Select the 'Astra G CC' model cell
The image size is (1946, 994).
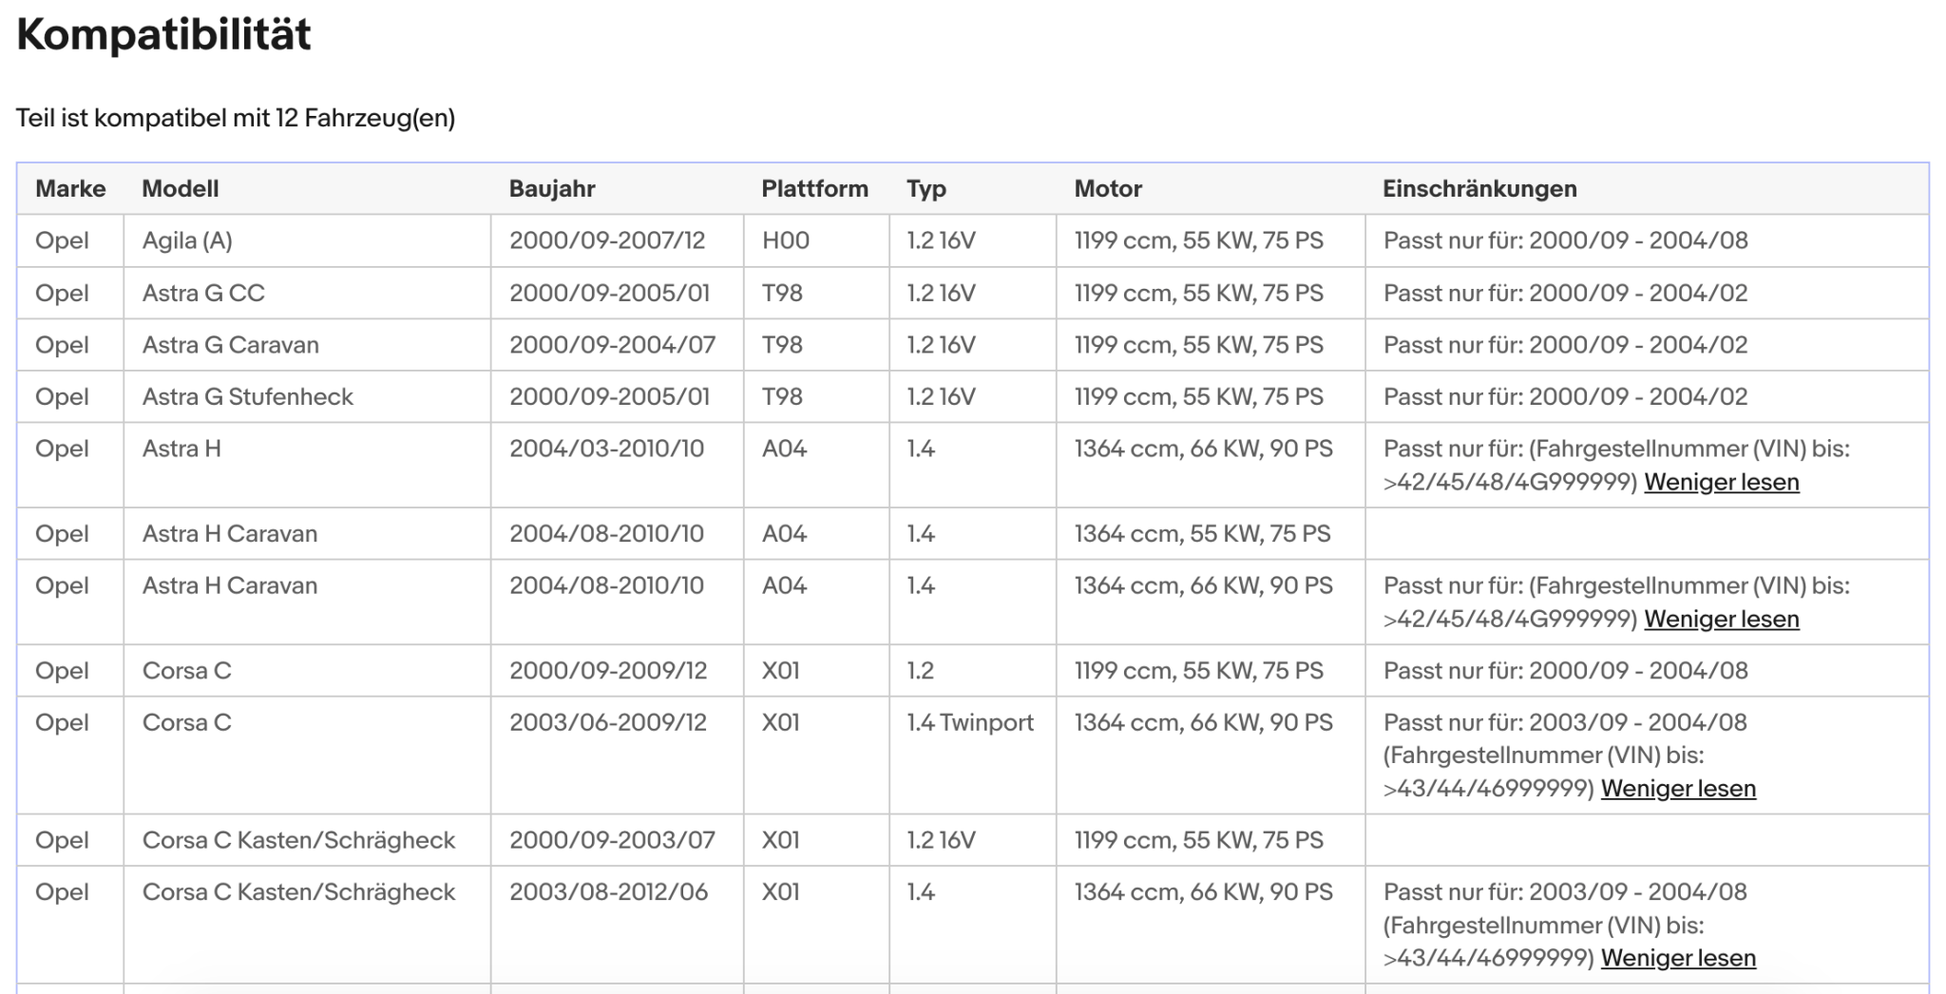pos(203,293)
